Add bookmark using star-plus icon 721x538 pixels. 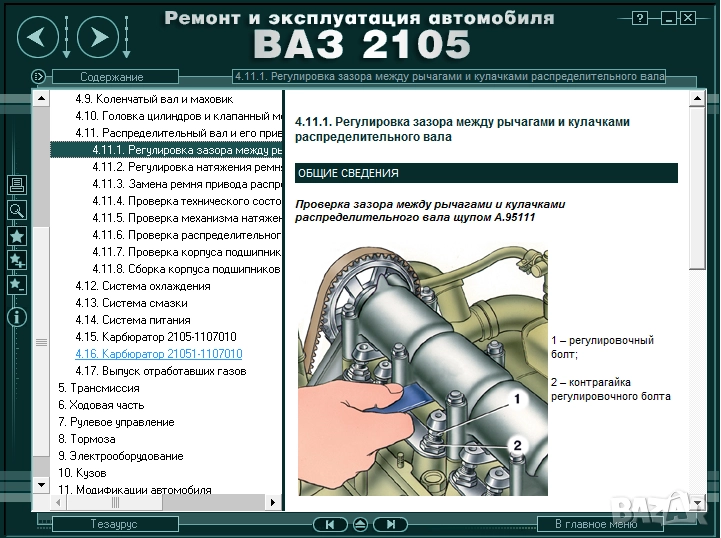pos(16,260)
